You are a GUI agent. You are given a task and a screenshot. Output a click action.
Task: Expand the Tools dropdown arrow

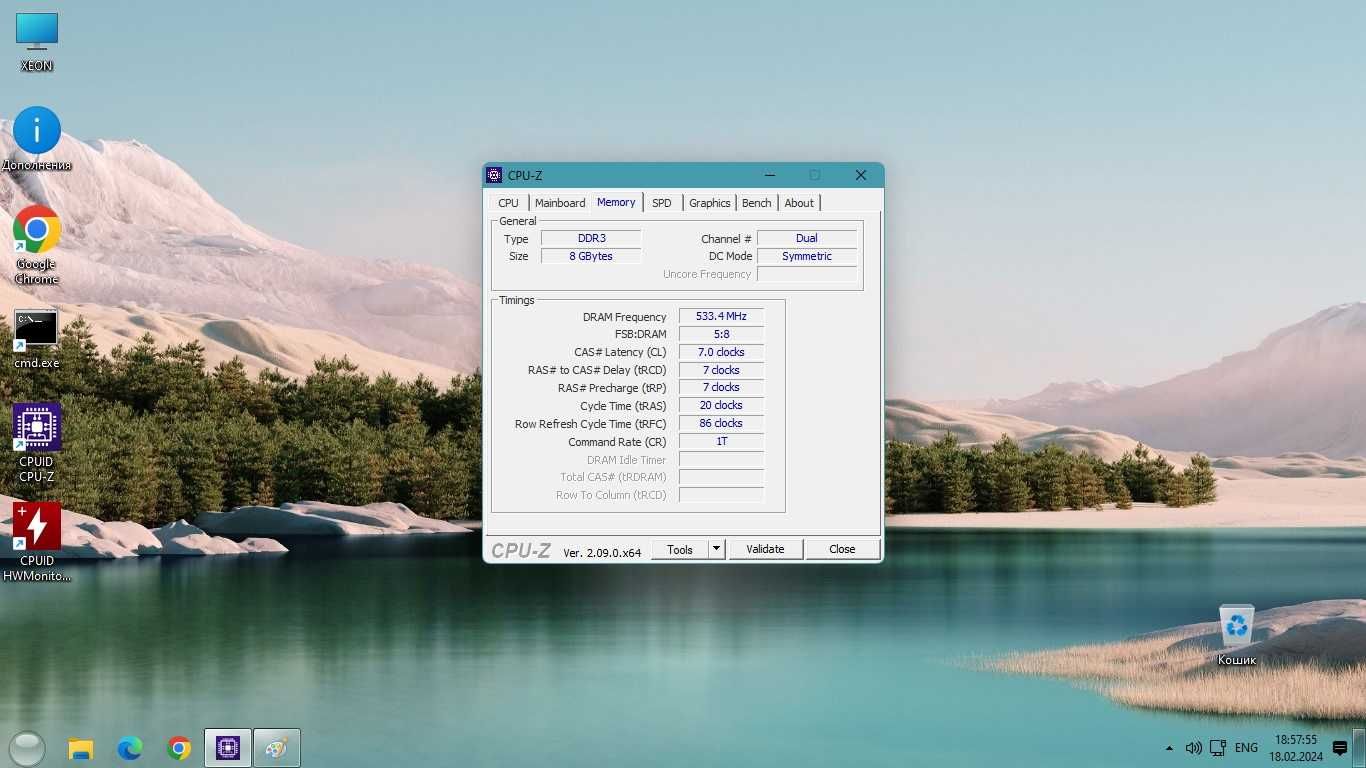point(716,549)
